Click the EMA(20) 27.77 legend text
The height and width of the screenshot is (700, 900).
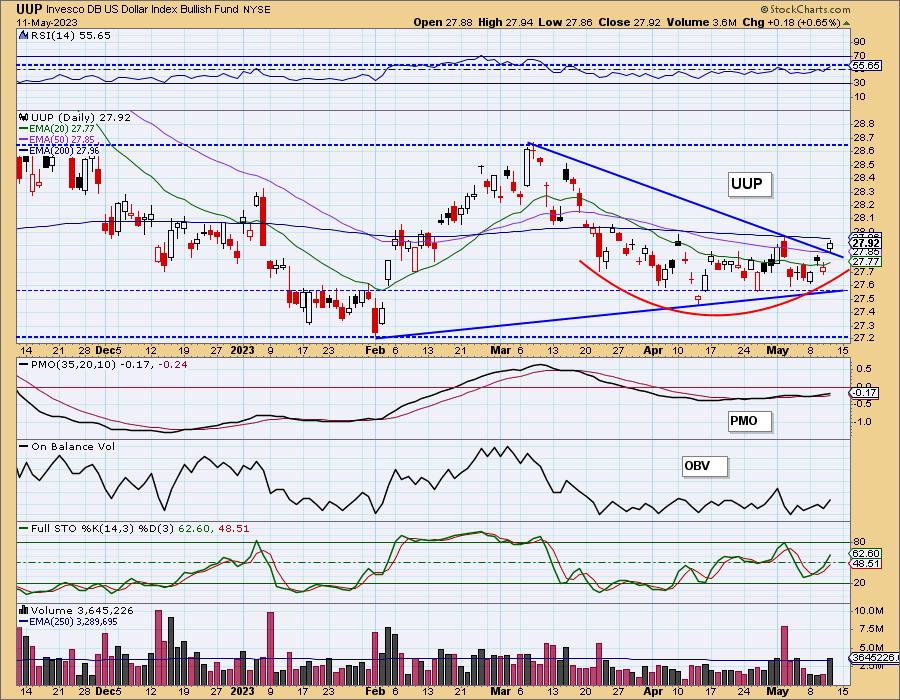(61, 129)
